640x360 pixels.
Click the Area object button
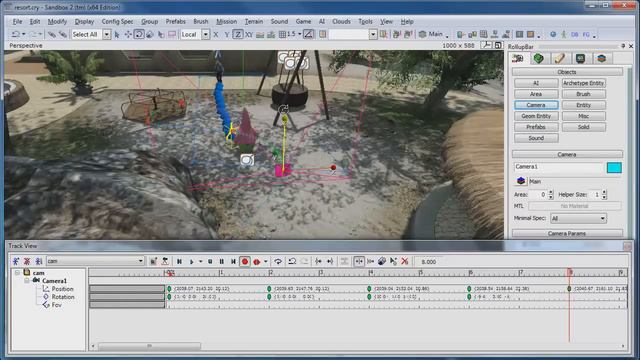(536, 94)
